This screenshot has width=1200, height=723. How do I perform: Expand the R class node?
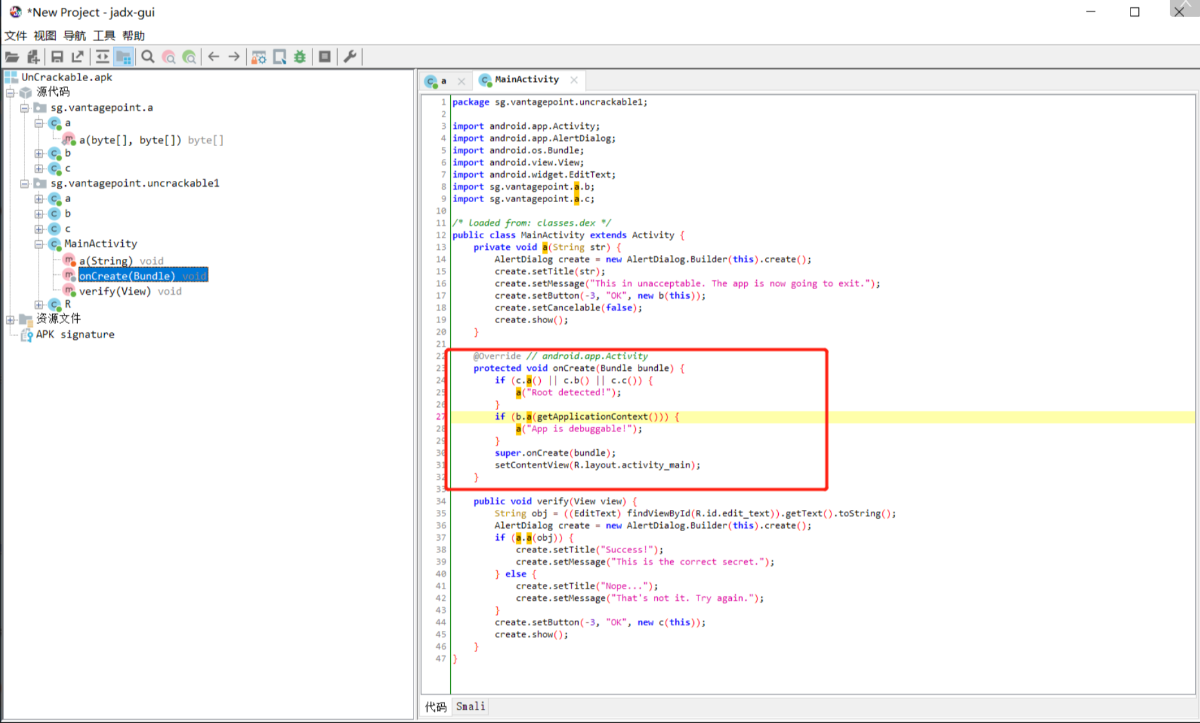click(x=39, y=304)
